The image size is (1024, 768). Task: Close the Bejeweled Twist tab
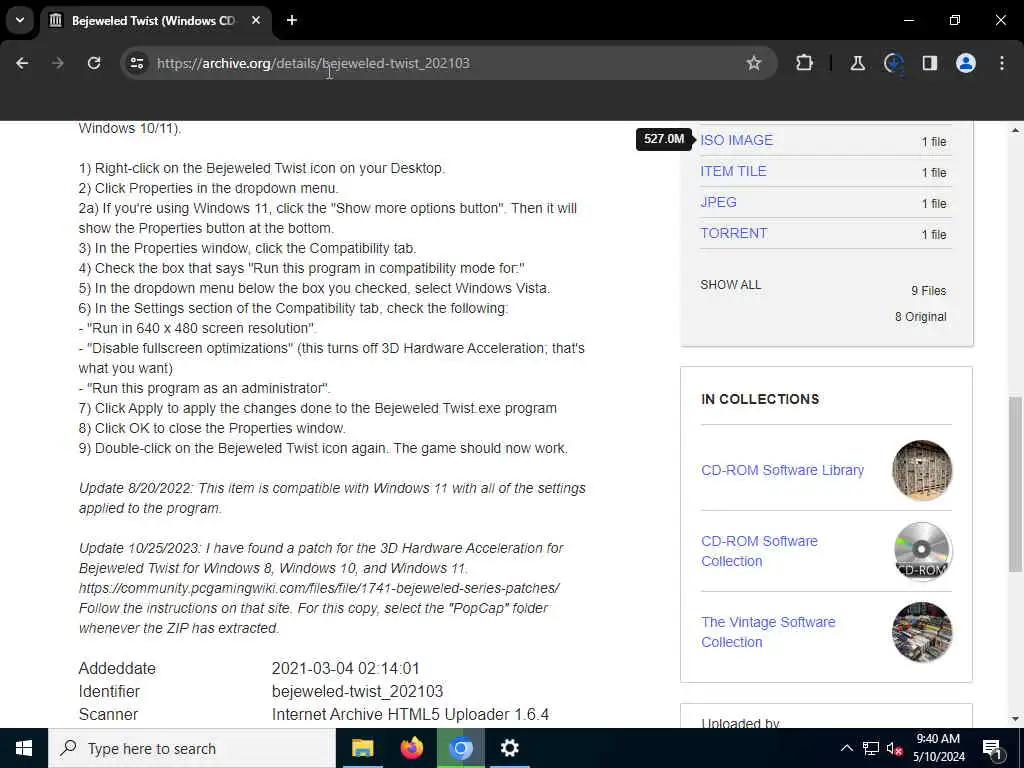click(x=256, y=20)
